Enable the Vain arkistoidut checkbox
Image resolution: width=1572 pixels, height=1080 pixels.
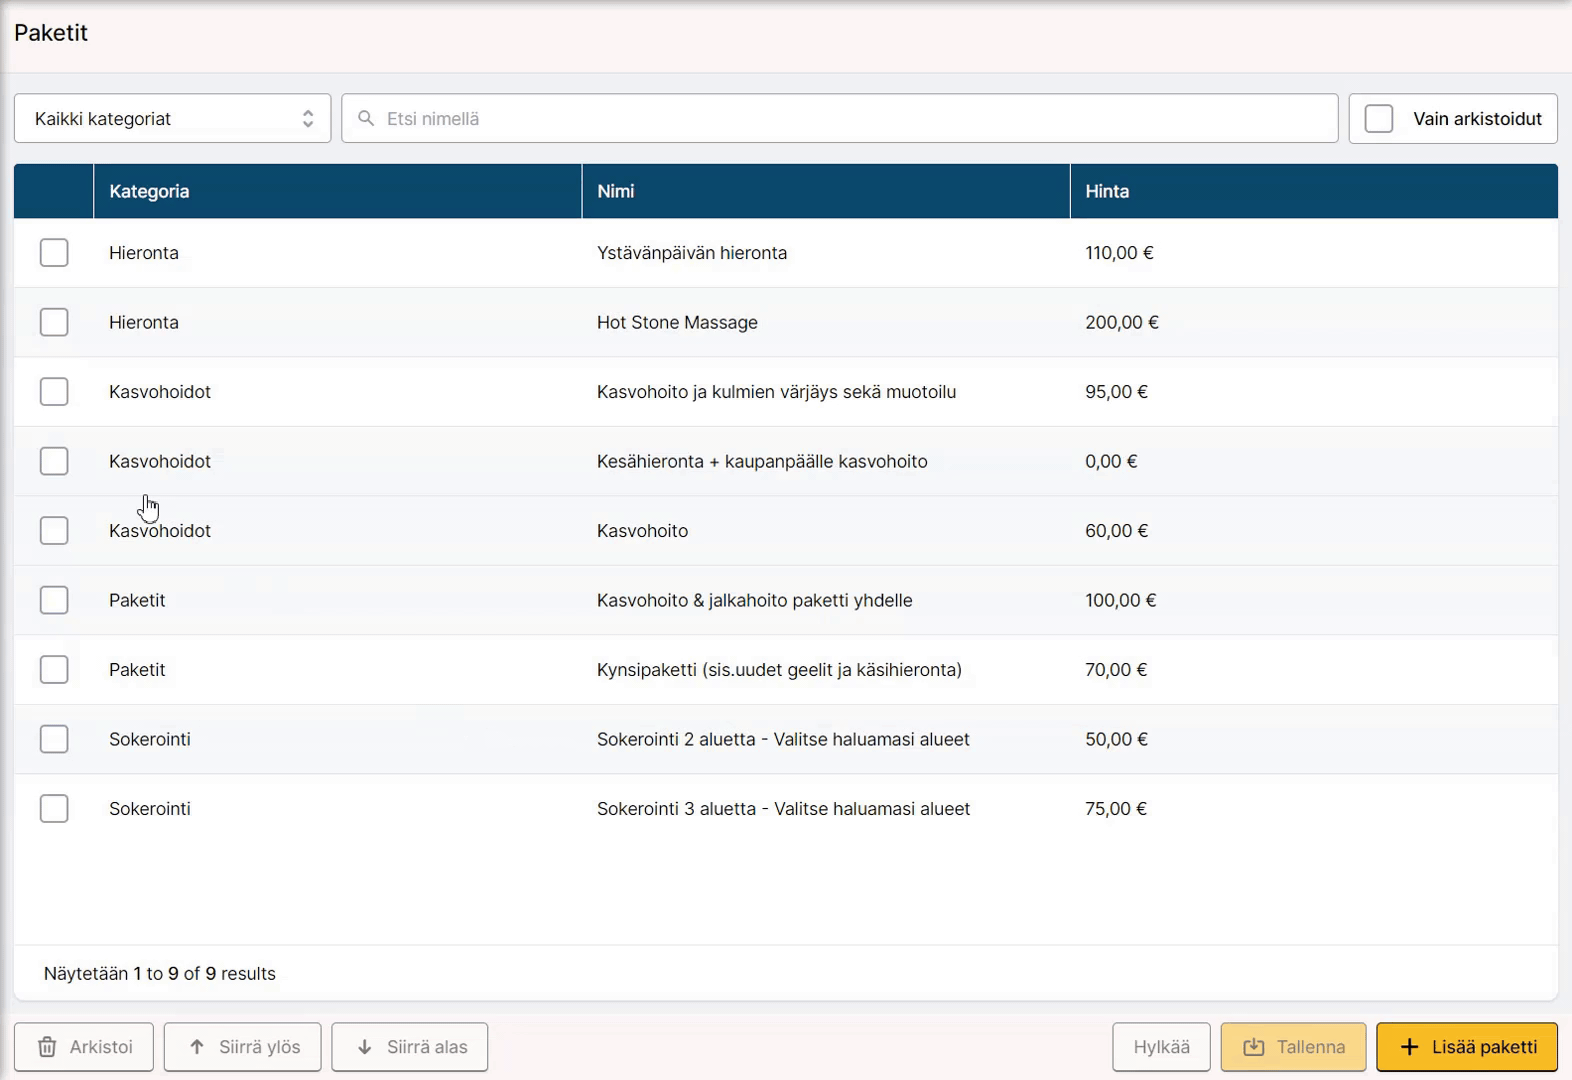[1379, 119]
